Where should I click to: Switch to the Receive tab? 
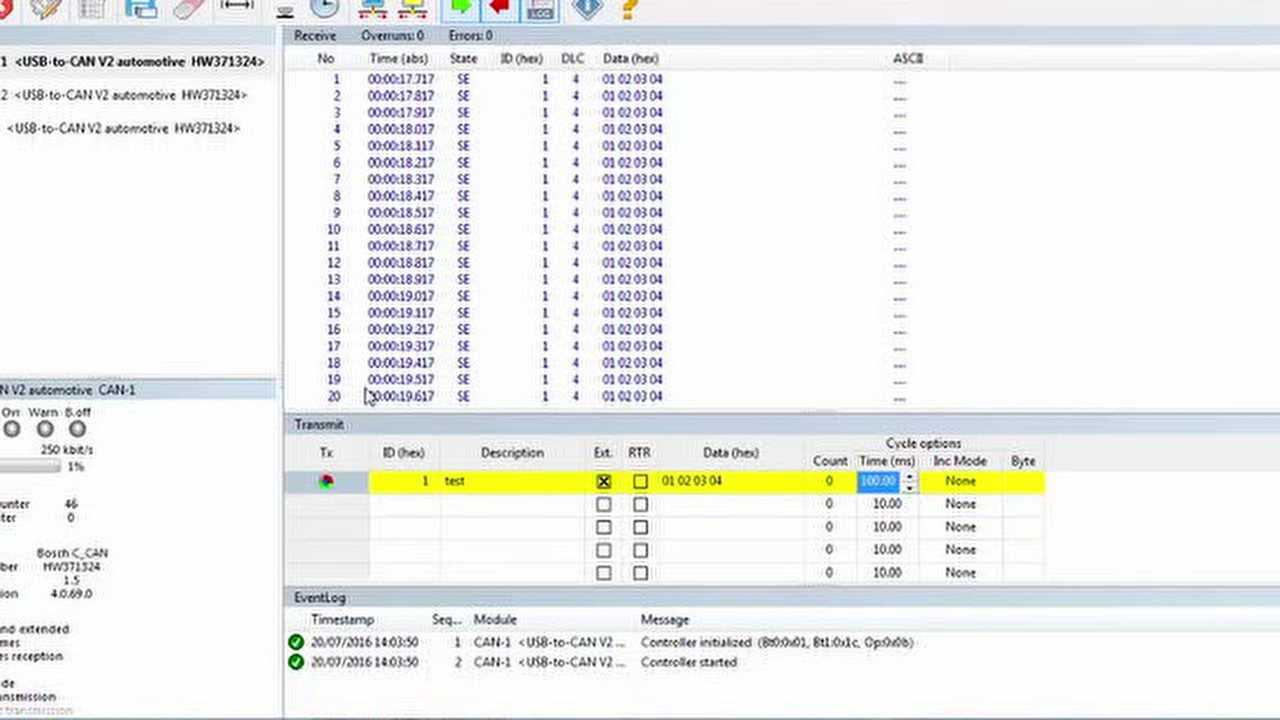[315, 35]
